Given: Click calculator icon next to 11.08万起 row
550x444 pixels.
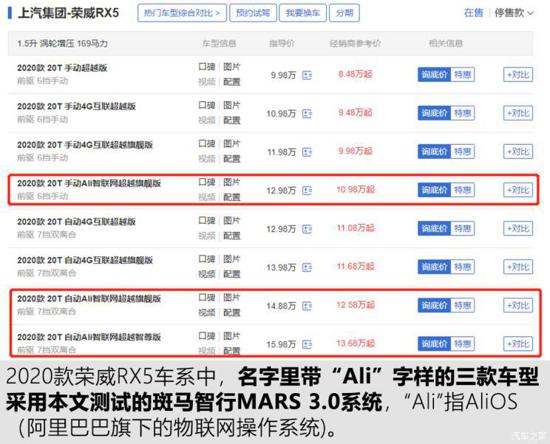Looking at the screenshot, I should pyautogui.click(x=307, y=229).
